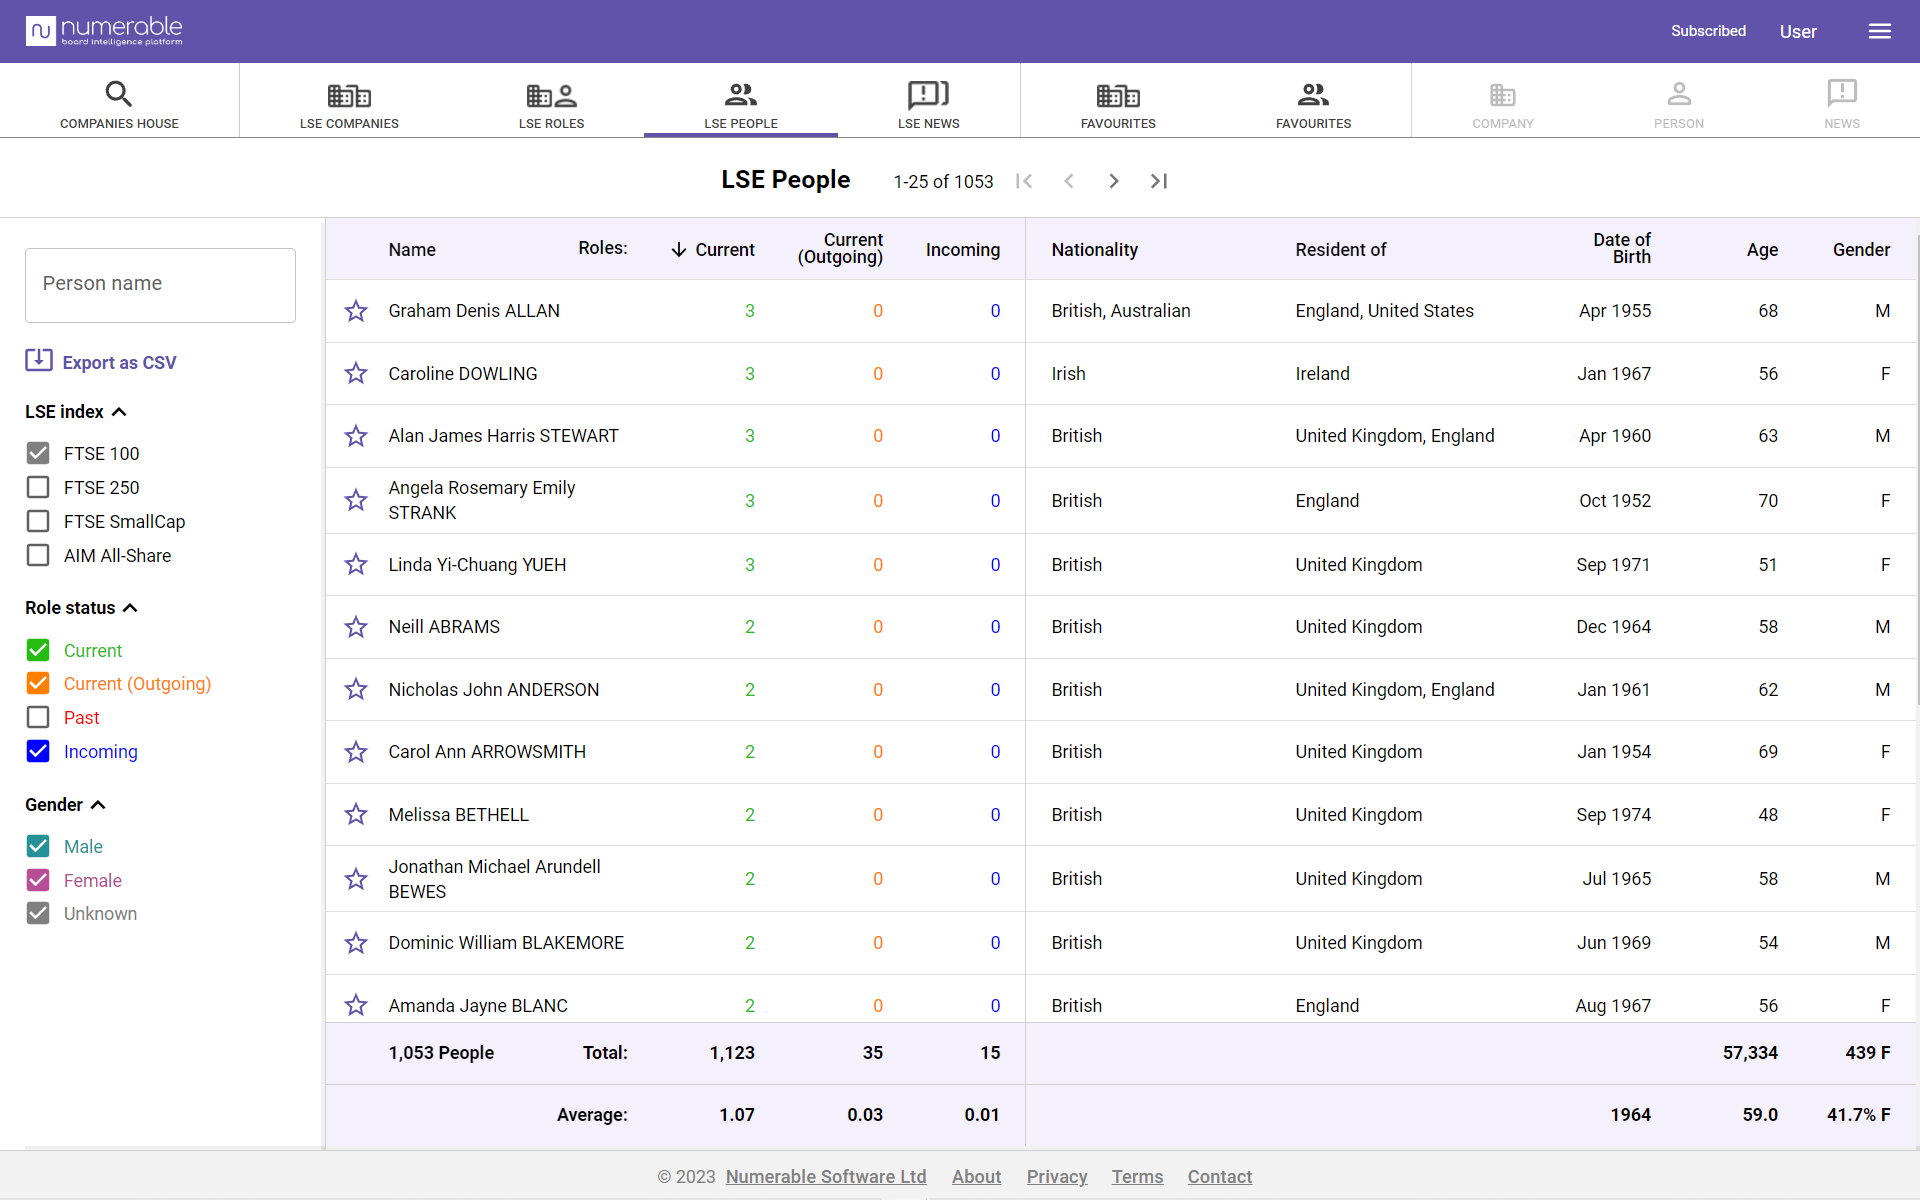The width and height of the screenshot is (1920, 1200).
Task: Focus the Person name search field
Action: point(160,285)
